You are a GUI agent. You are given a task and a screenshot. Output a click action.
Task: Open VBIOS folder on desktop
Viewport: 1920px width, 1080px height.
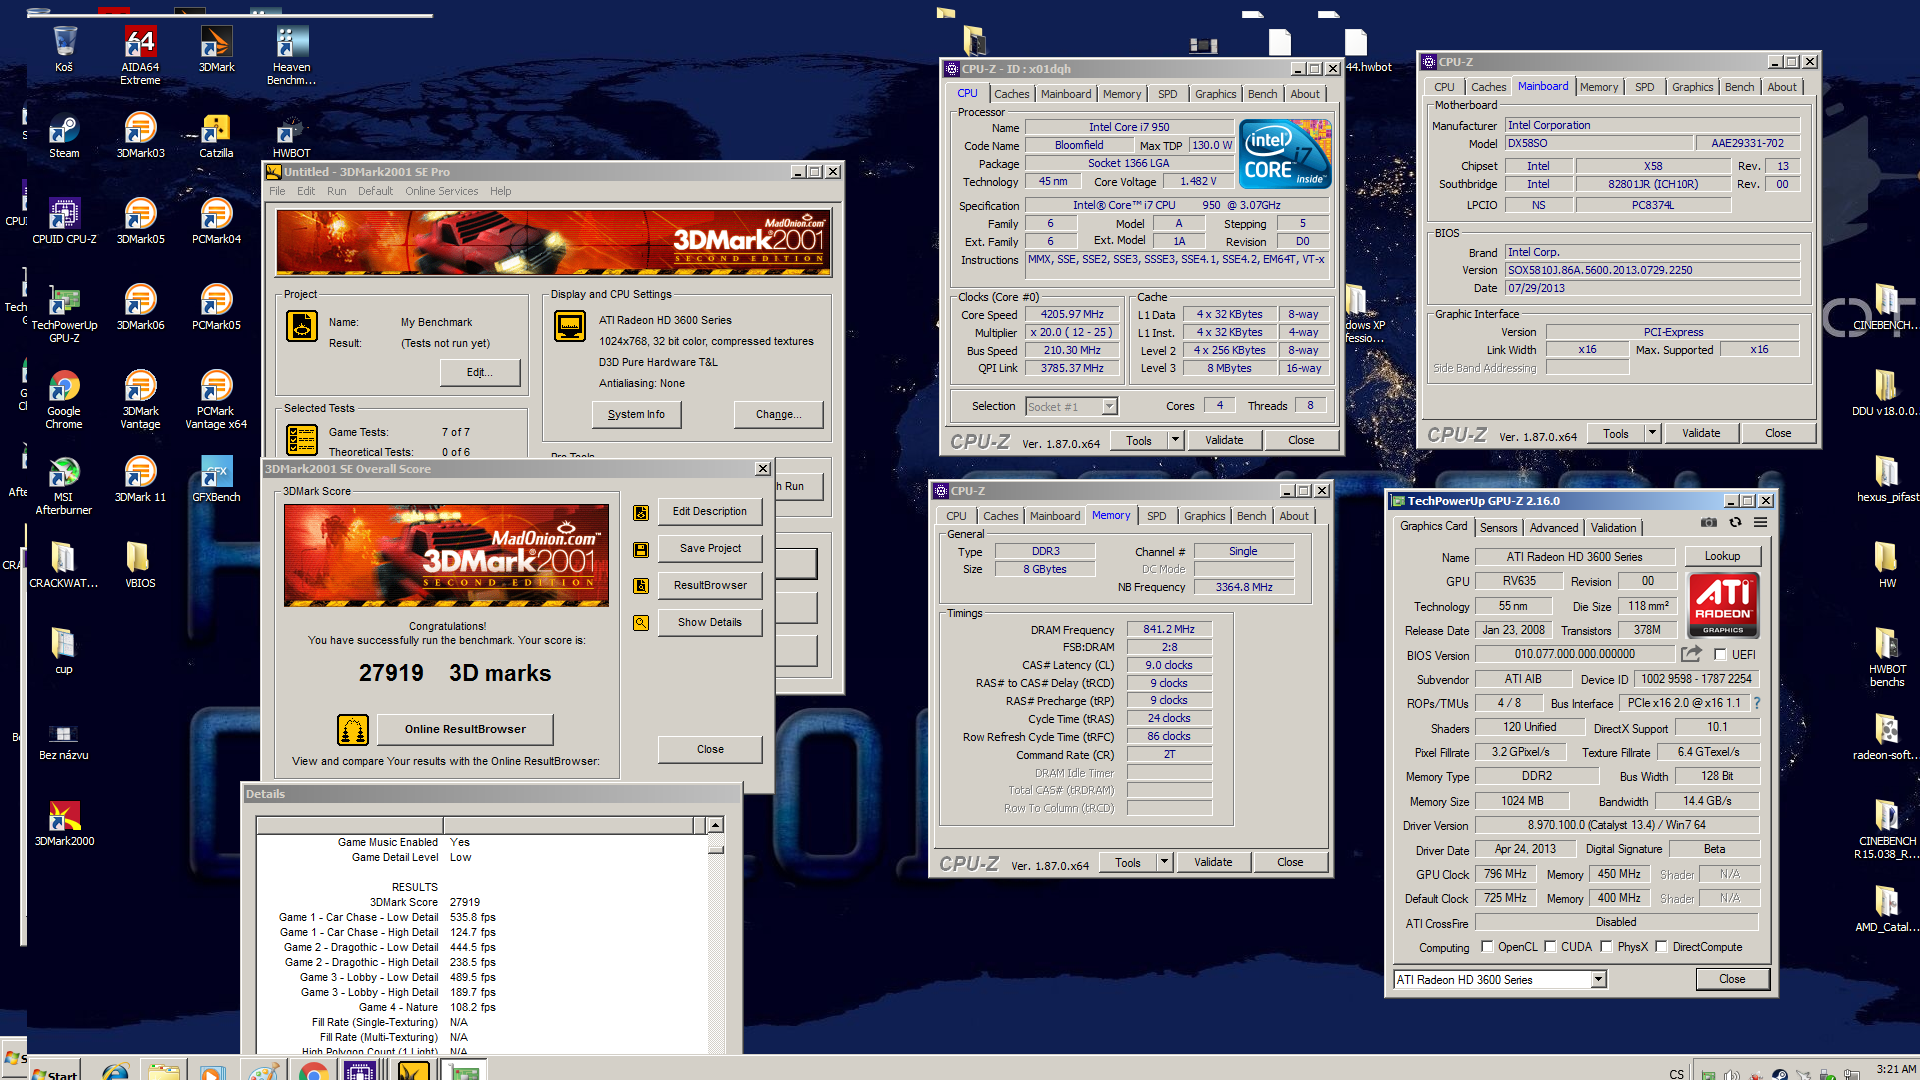(140, 565)
